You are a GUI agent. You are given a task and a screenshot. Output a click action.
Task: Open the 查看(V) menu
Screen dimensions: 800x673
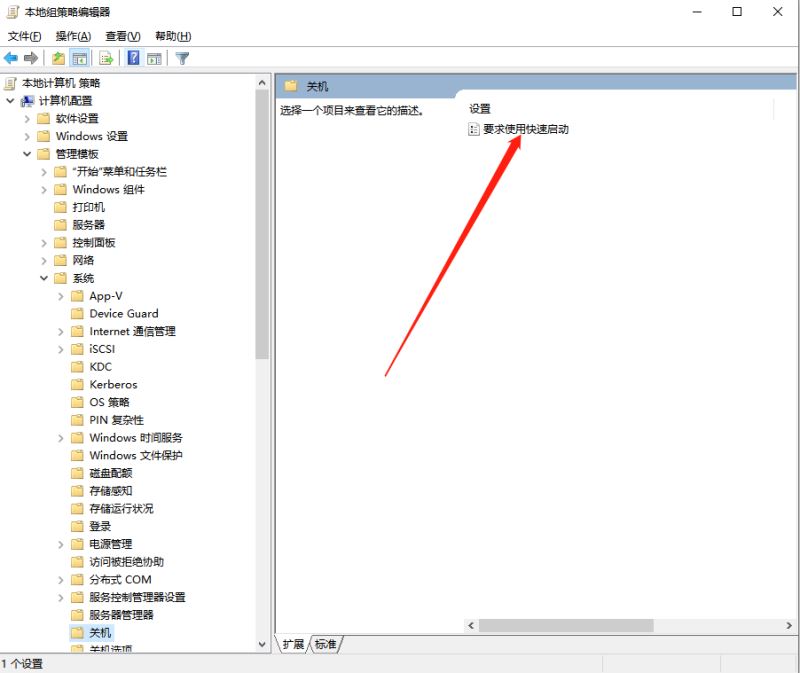pyautogui.click(x=122, y=36)
